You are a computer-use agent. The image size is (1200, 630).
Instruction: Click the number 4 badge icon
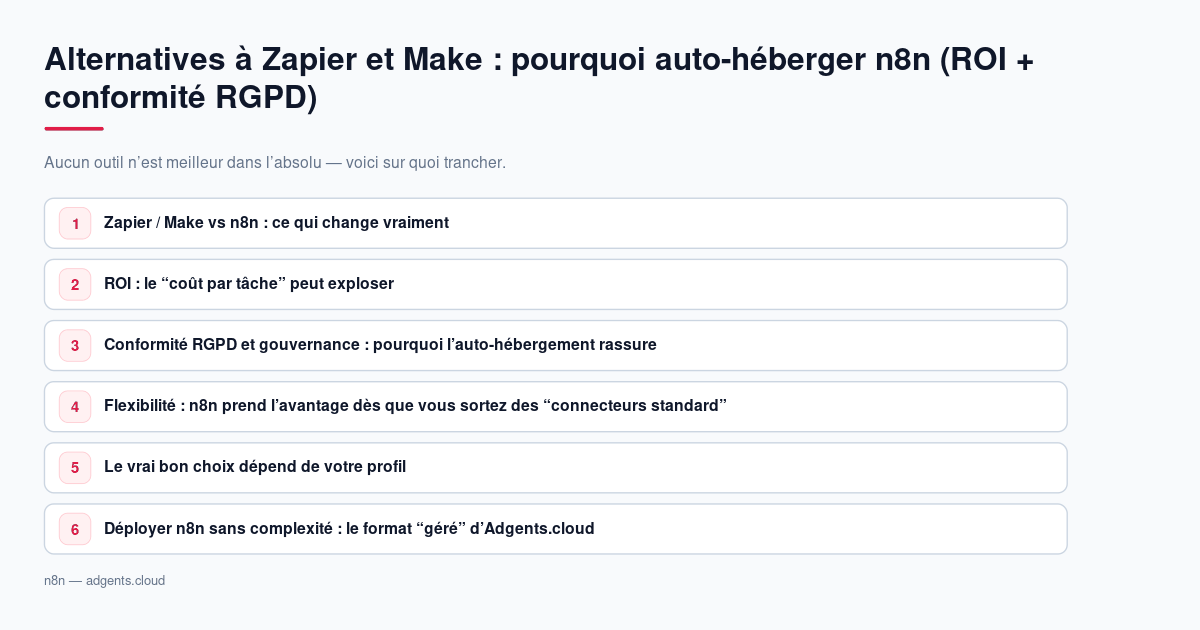click(x=75, y=406)
